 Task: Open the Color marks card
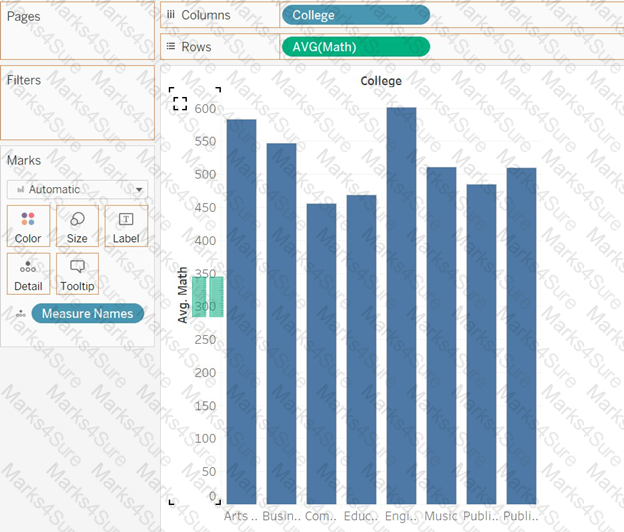pyautogui.click(x=28, y=226)
